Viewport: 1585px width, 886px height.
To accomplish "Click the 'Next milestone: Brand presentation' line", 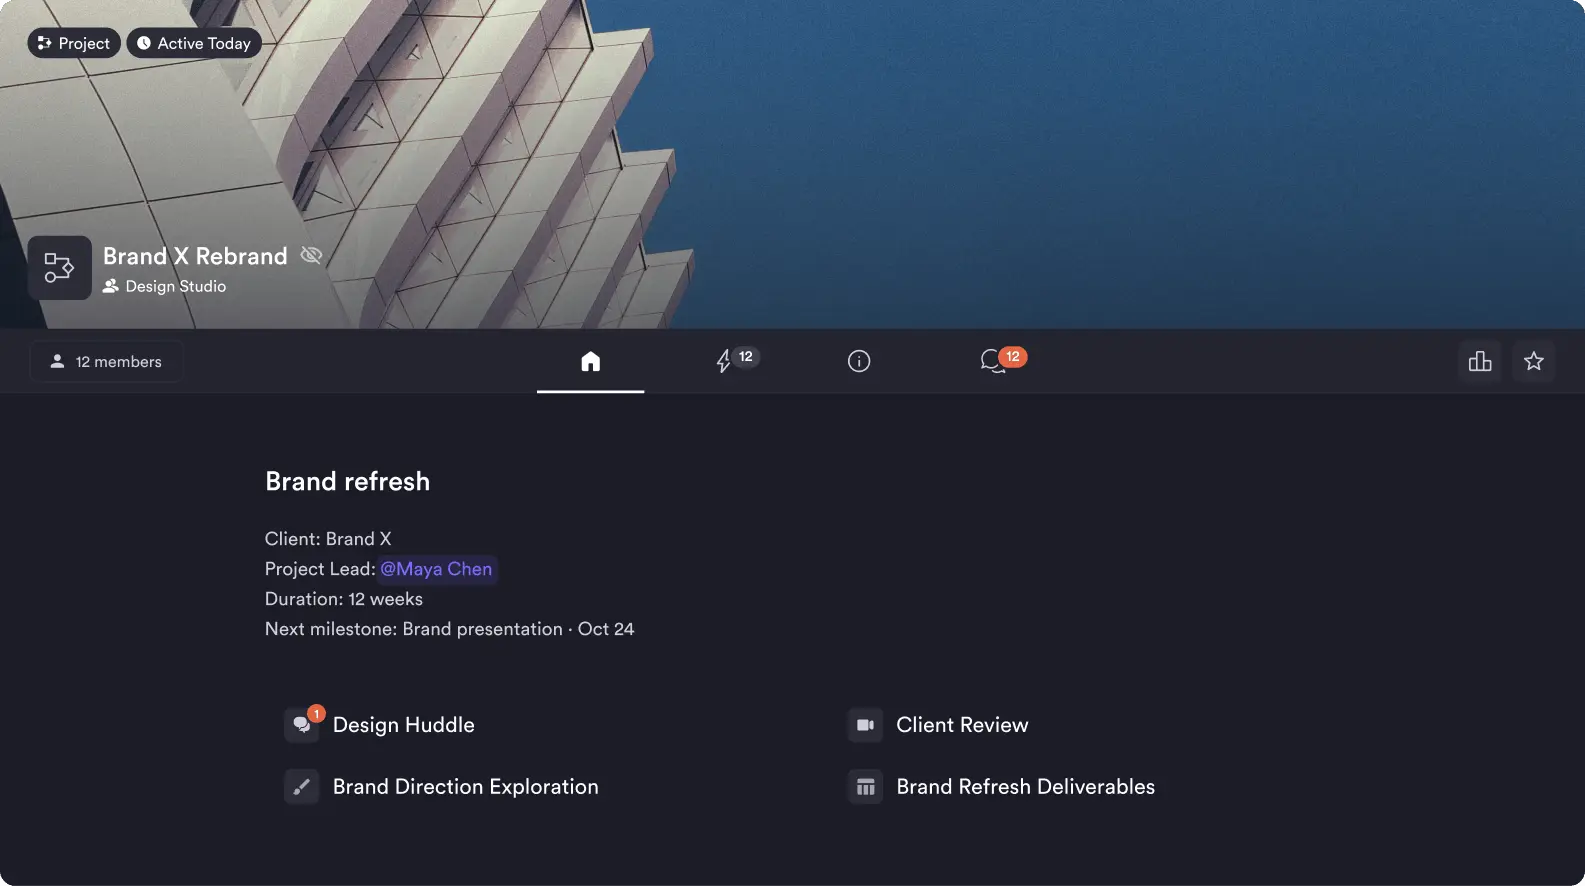I will tap(450, 629).
